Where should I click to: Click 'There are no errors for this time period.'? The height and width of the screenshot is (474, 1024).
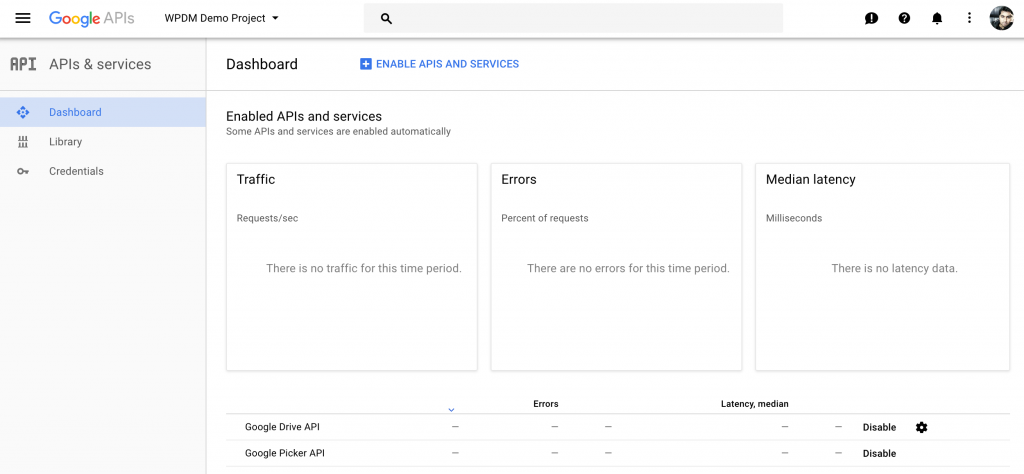click(x=628, y=268)
